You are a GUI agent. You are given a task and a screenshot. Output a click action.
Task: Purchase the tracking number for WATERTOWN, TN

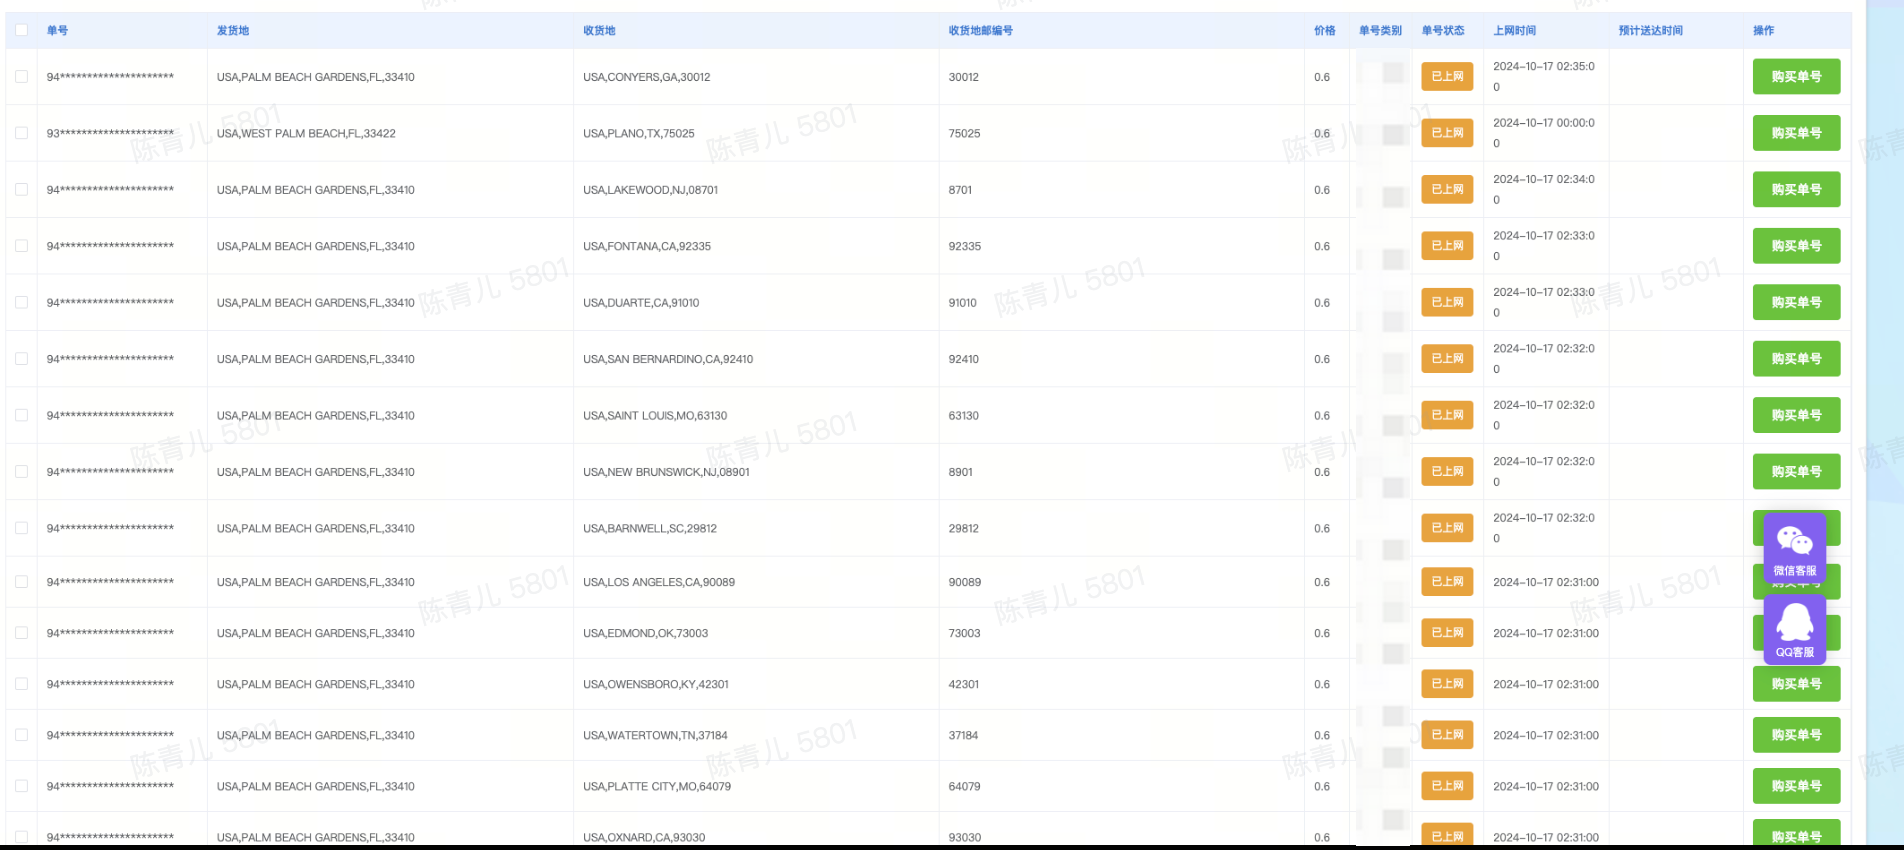(x=1796, y=735)
